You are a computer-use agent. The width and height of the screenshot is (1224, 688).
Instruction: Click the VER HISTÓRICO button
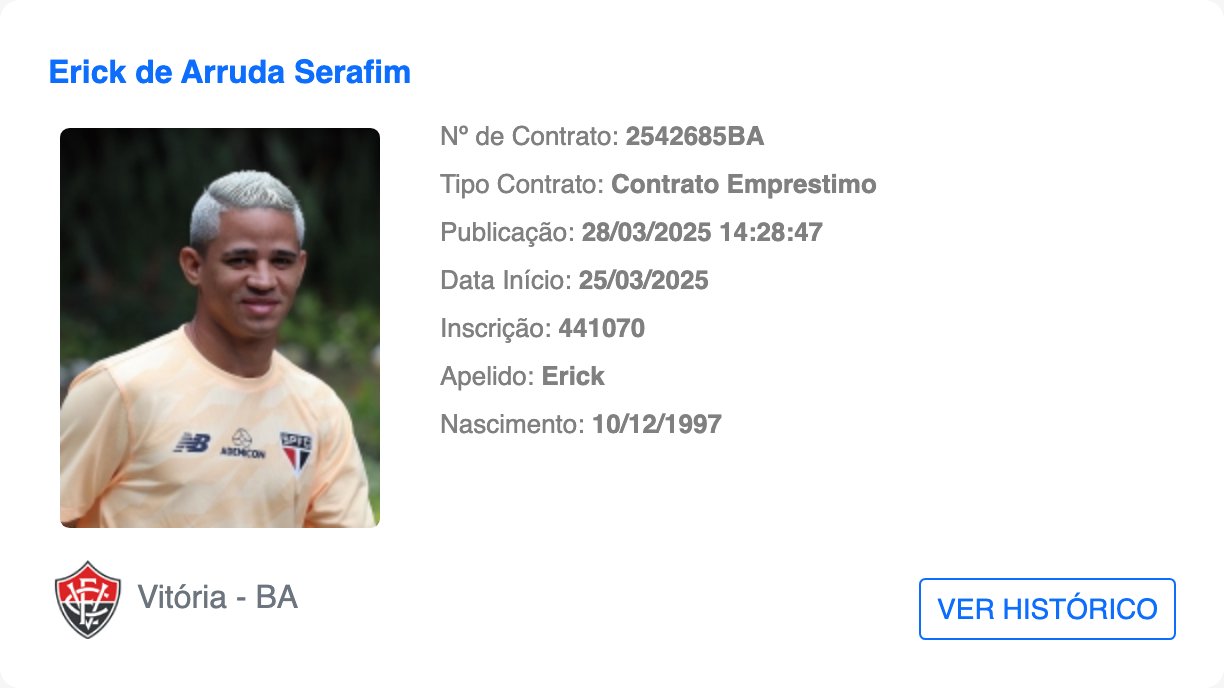(x=1047, y=609)
